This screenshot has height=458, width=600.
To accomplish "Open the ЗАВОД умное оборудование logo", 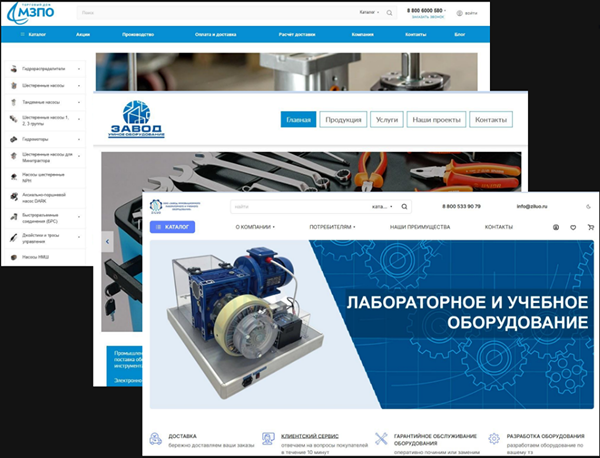I will 136,119.
